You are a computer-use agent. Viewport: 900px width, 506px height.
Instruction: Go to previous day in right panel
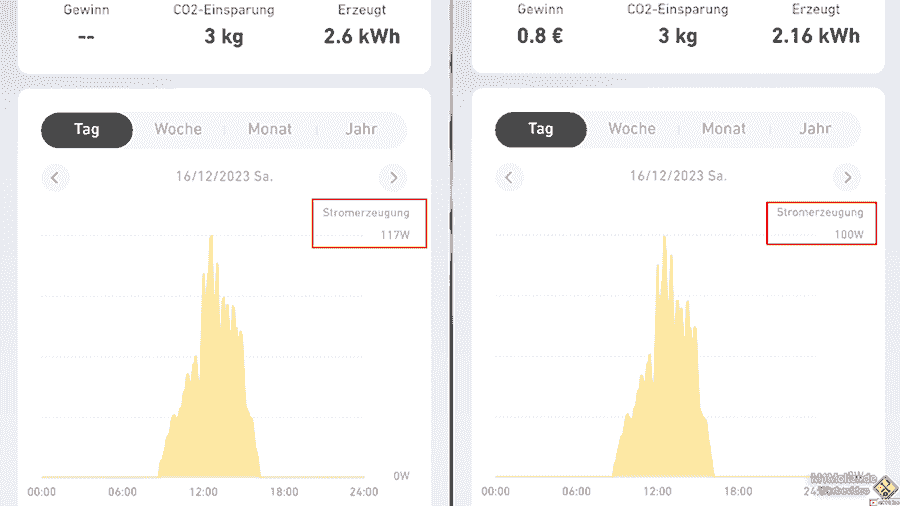[x=509, y=178]
